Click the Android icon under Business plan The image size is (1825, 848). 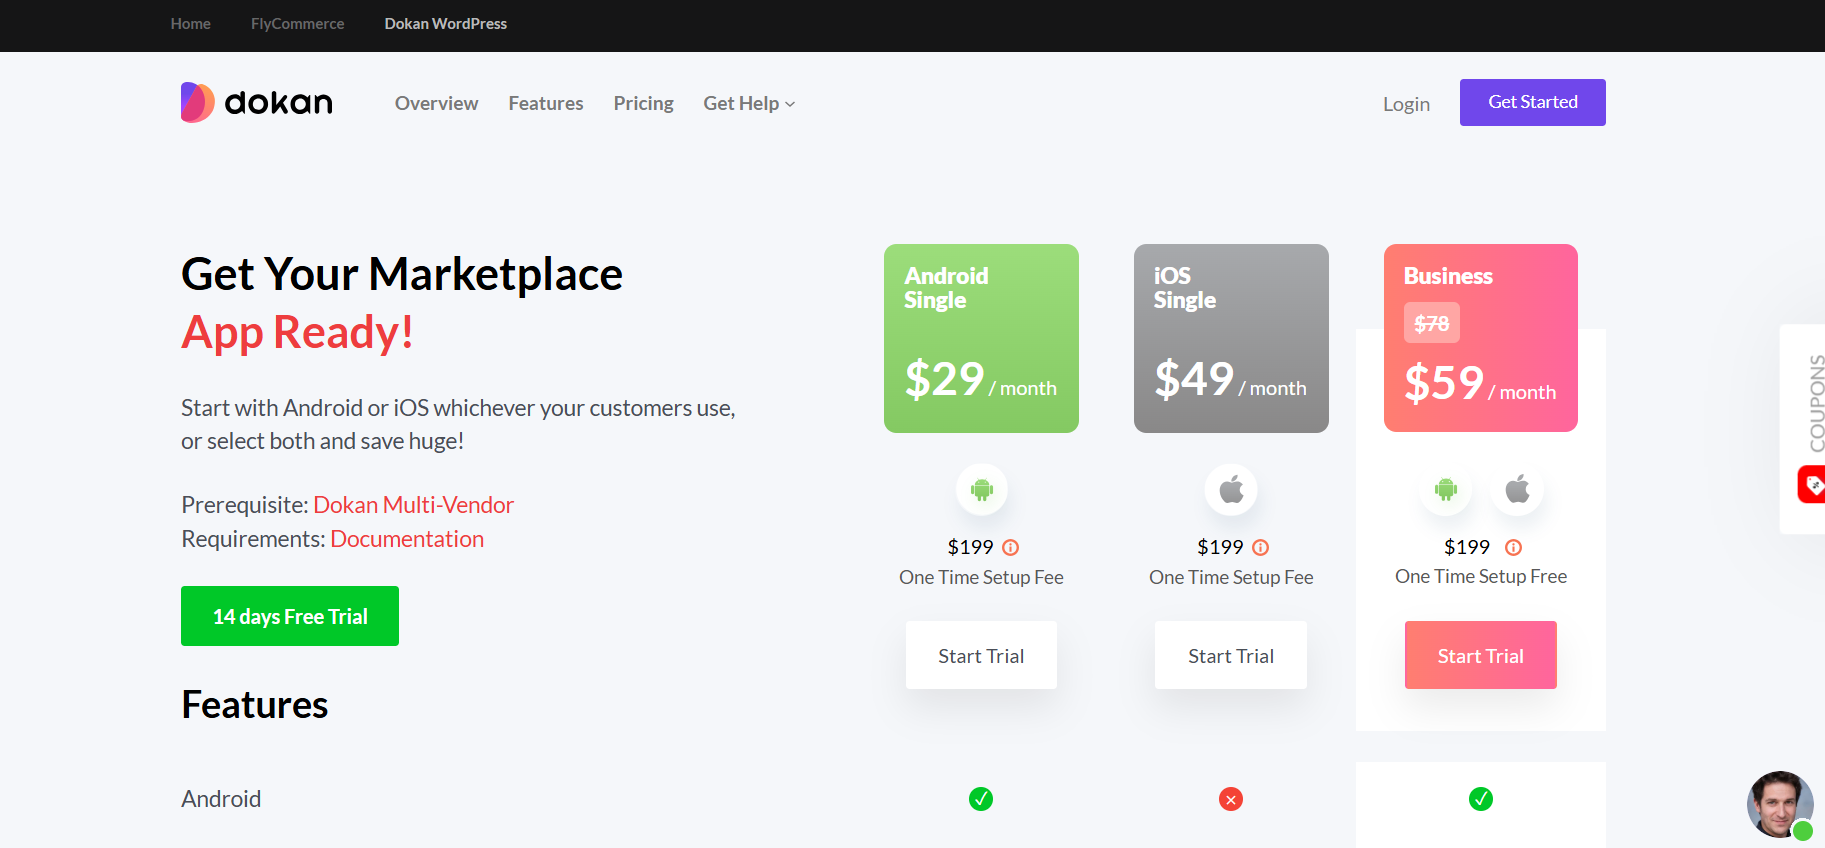tap(1446, 490)
